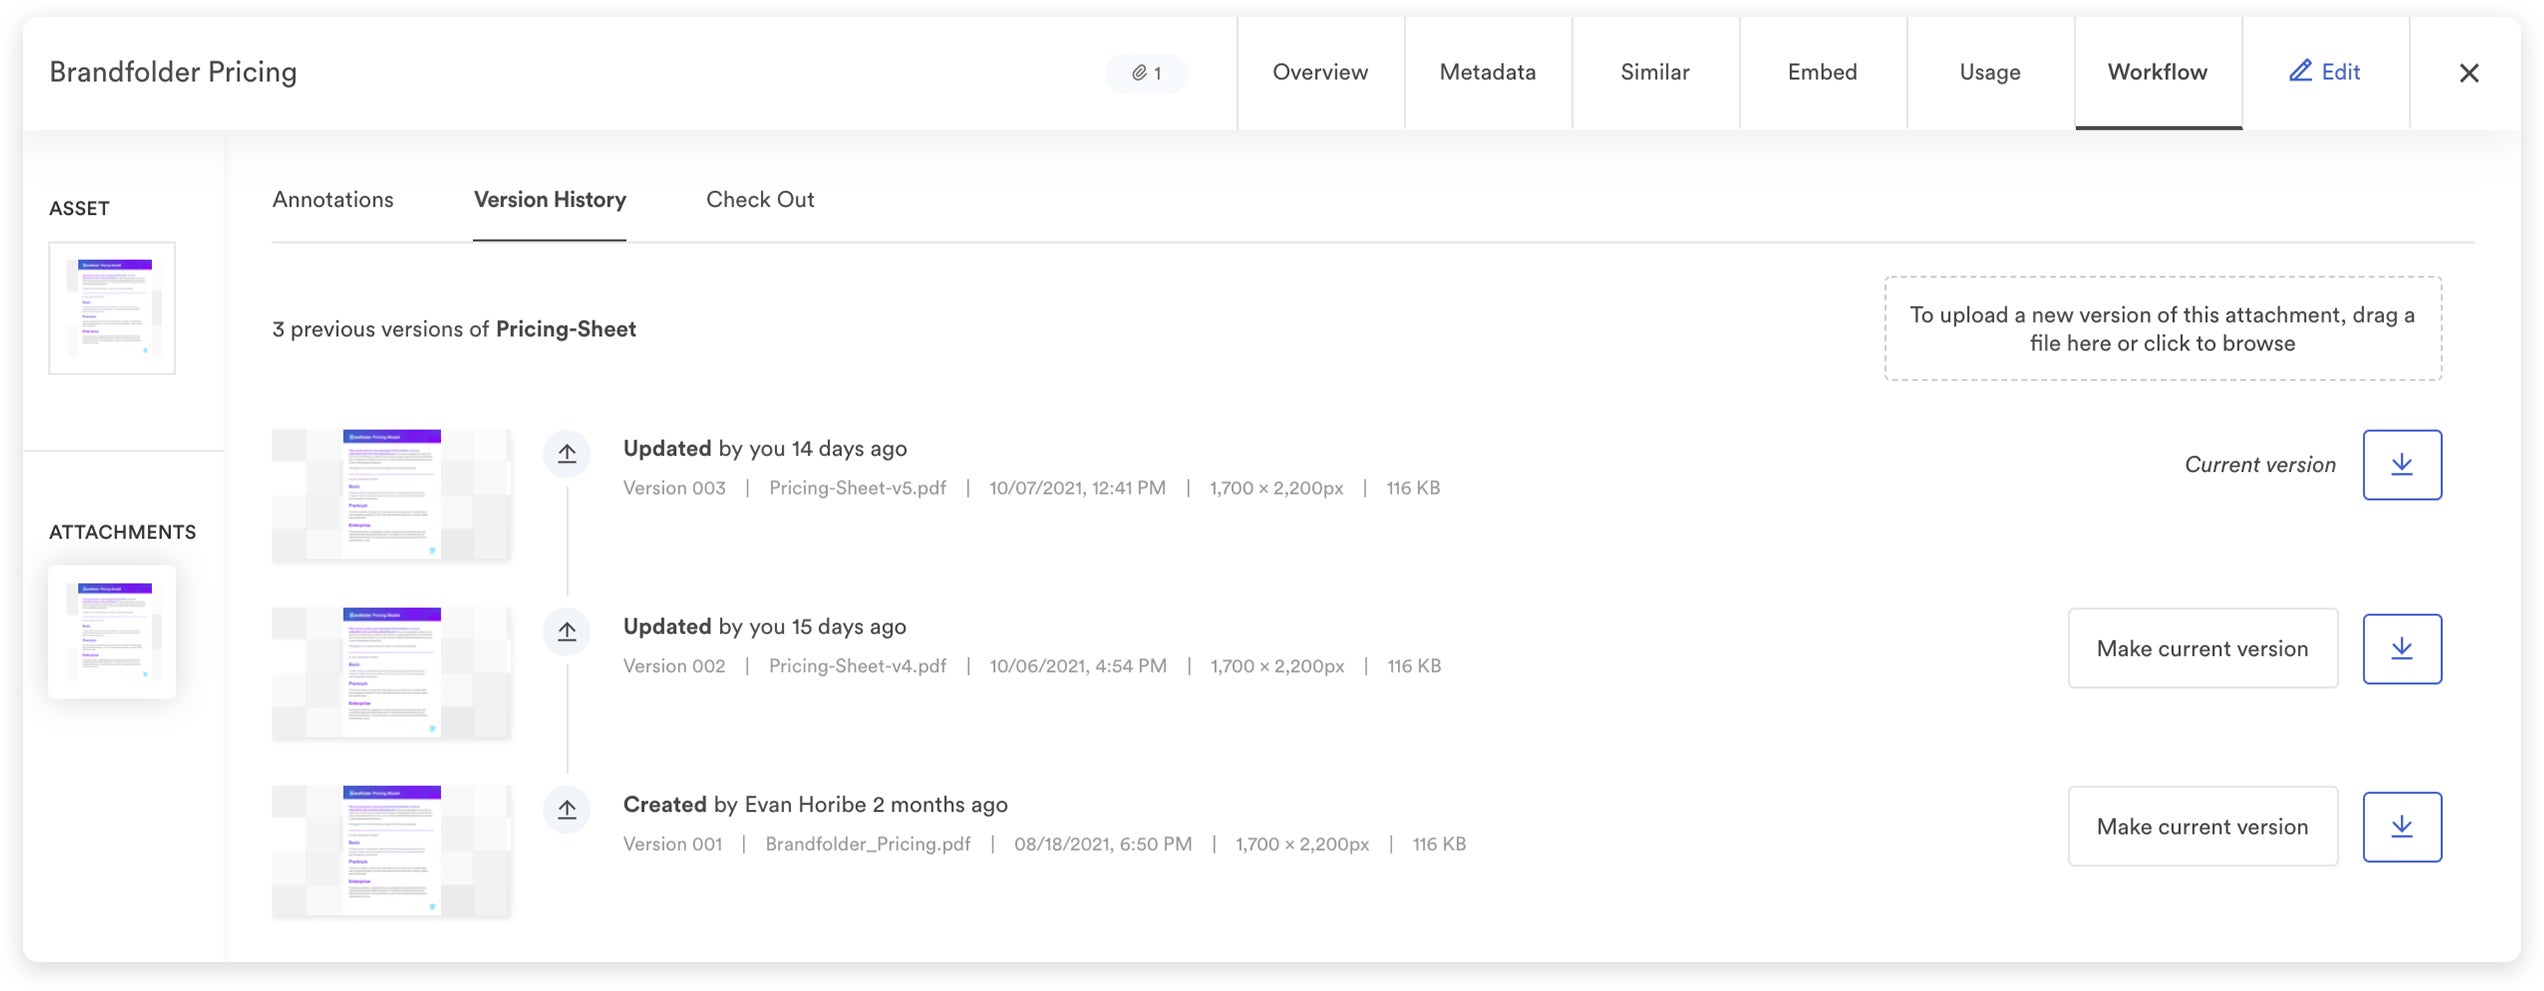Screen dimensions: 2544x991
Task: Select the asset thumbnail under ASSET
Action: pos(112,308)
